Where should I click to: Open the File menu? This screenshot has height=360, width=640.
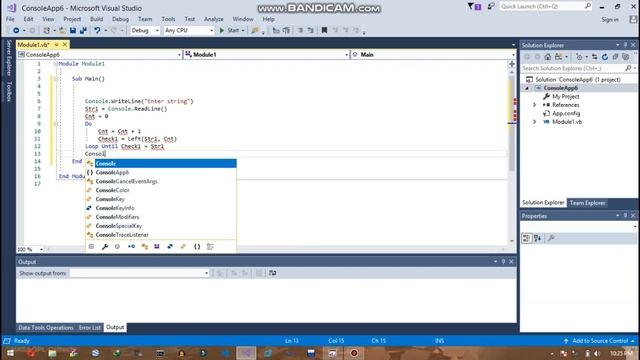[x=10, y=19]
